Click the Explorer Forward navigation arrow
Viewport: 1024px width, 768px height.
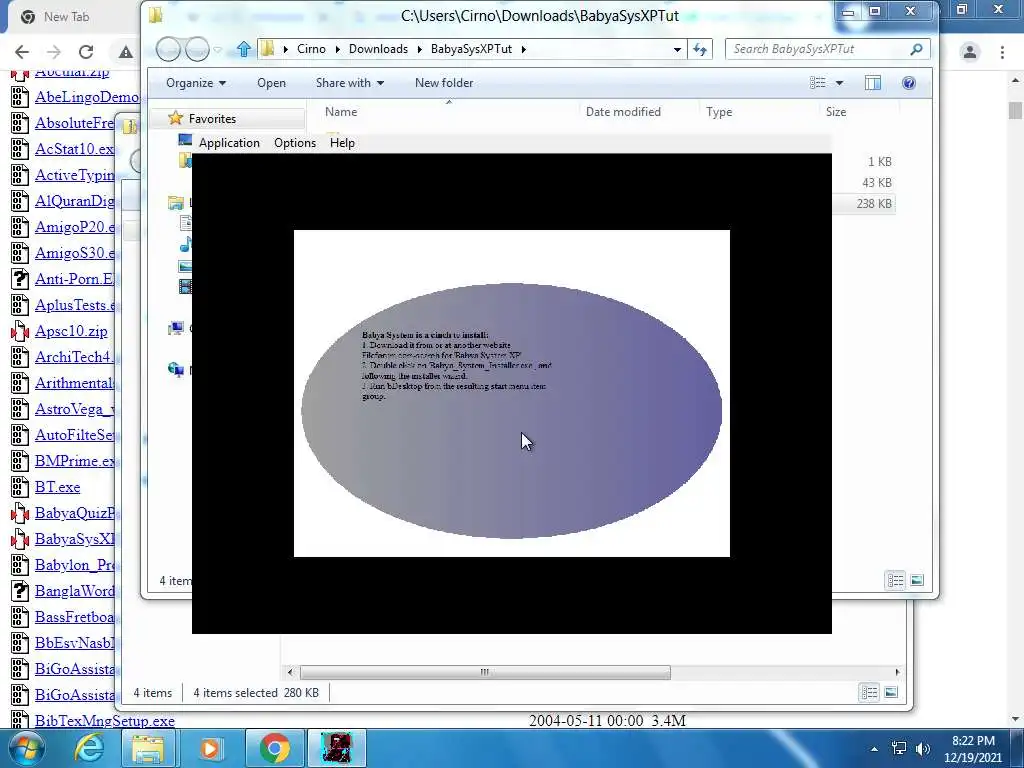pyautogui.click(x=197, y=49)
